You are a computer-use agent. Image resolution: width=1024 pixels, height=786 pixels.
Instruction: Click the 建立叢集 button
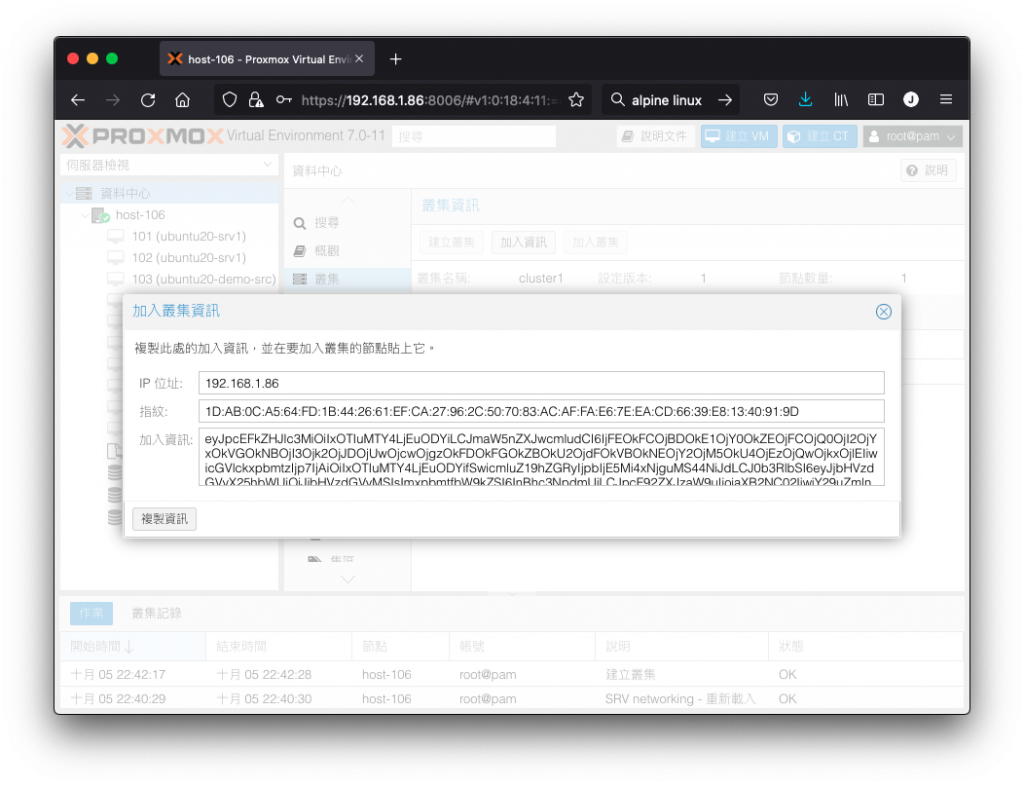[451, 242]
